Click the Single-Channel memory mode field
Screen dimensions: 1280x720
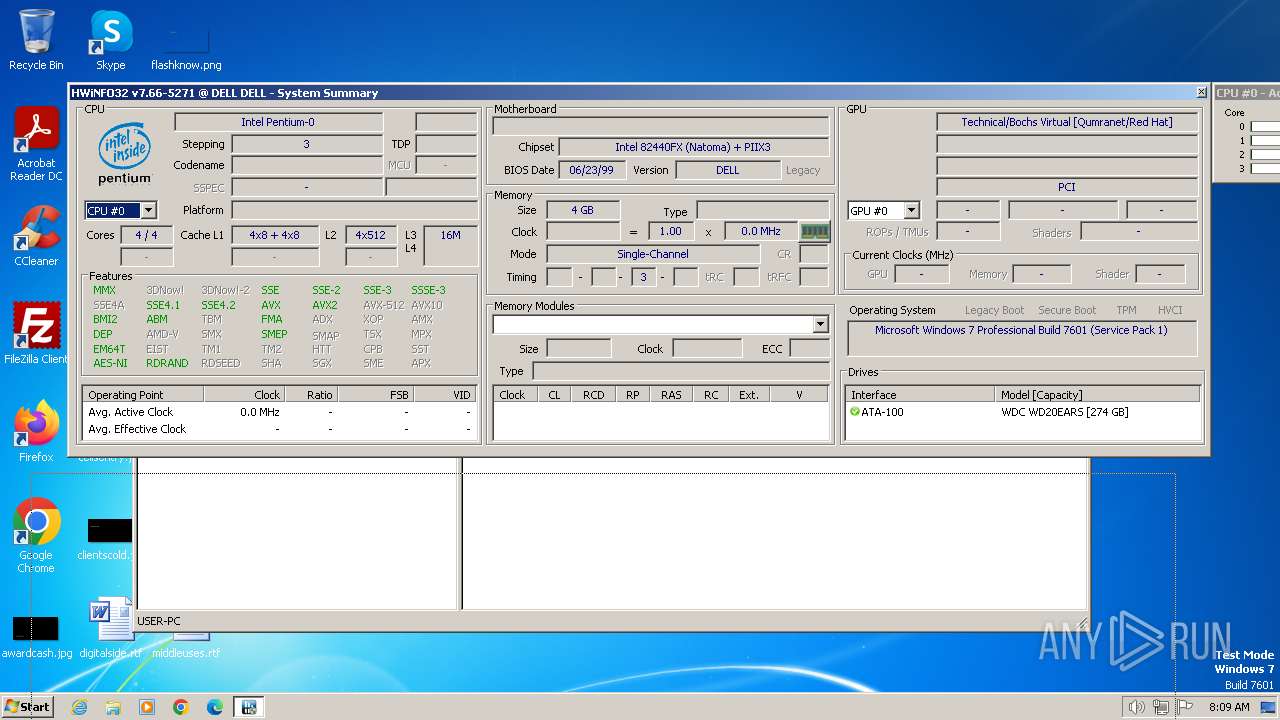652,254
